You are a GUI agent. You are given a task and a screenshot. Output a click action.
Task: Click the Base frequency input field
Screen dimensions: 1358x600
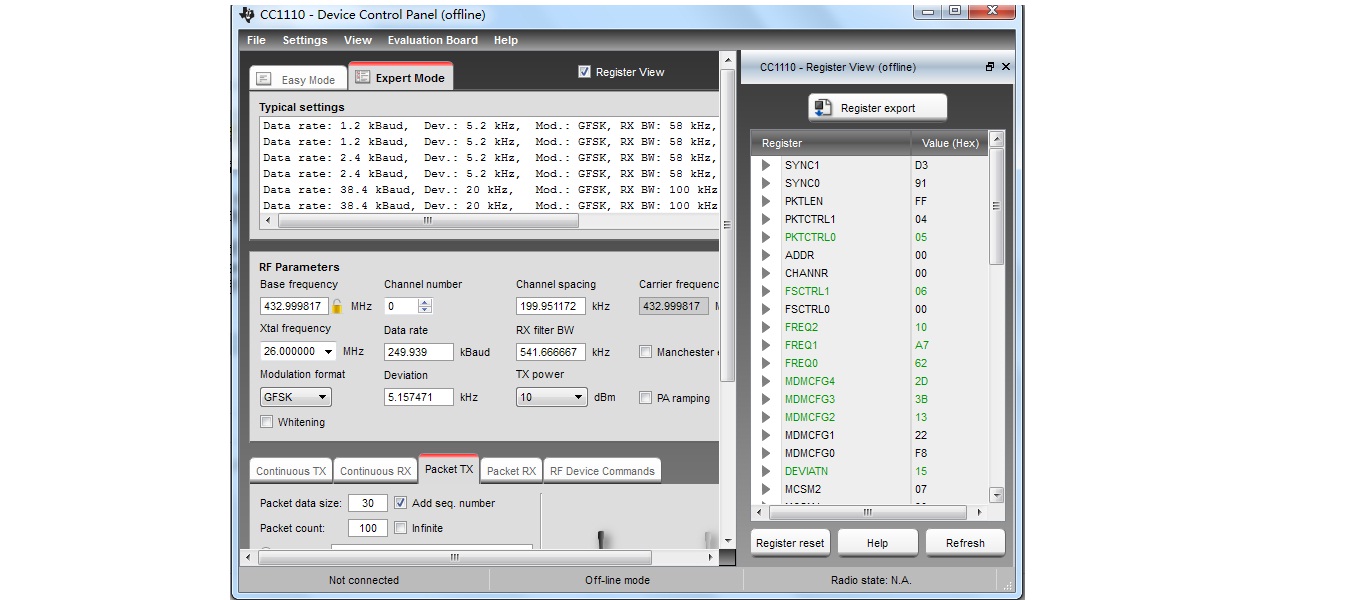point(294,306)
